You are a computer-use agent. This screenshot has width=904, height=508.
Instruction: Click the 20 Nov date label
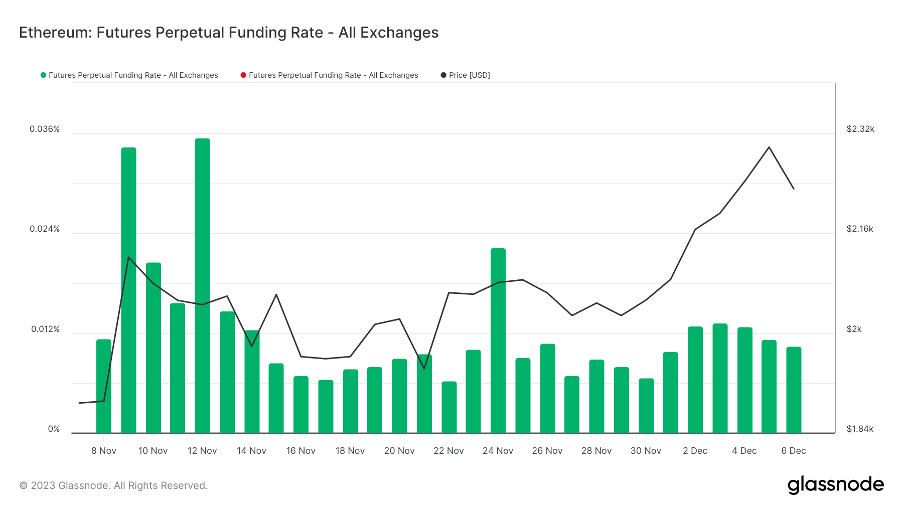pos(399,451)
